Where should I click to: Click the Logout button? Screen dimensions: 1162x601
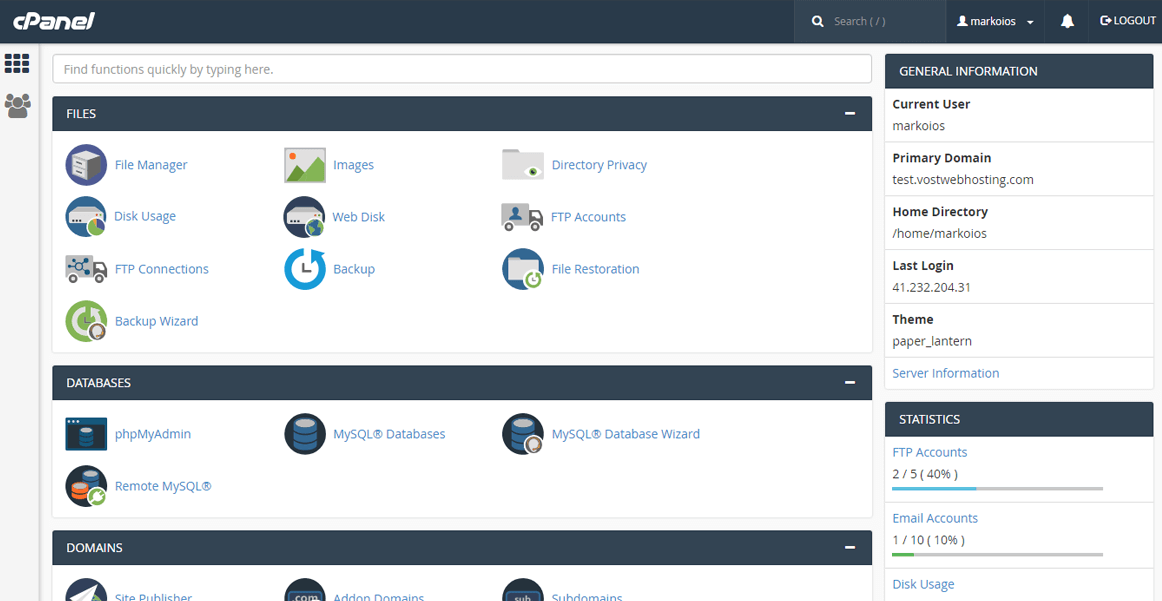[x=1128, y=21]
